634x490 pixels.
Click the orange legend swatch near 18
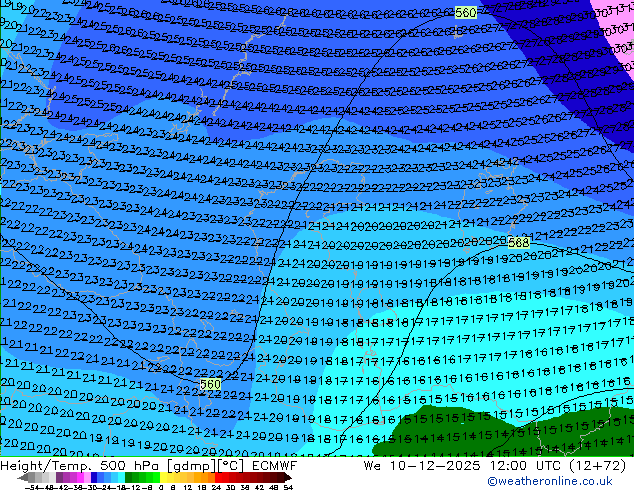pos(205,477)
